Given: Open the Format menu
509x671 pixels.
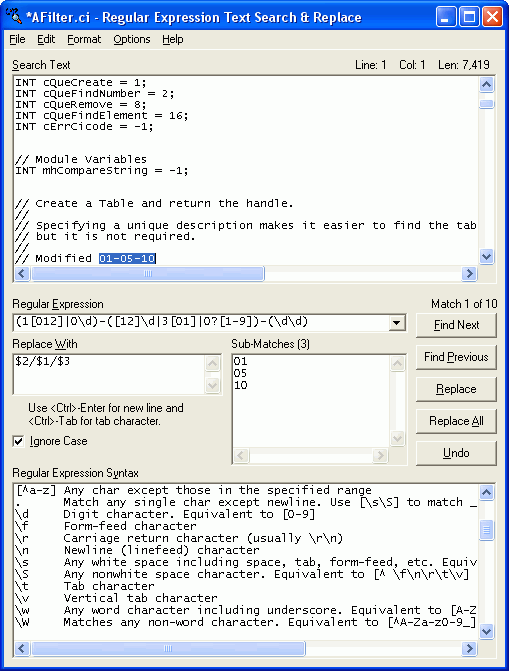Looking at the screenshot, I should click(x=84, y=39).
